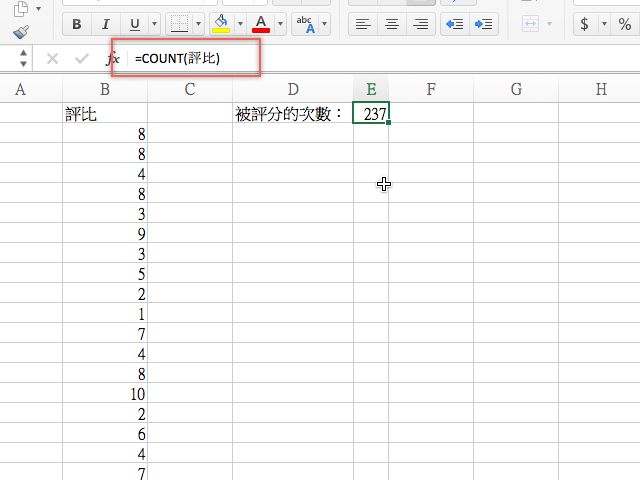Screen dimensions: 640x480
Task: Select cell with value 5
Action: point(105,273)
